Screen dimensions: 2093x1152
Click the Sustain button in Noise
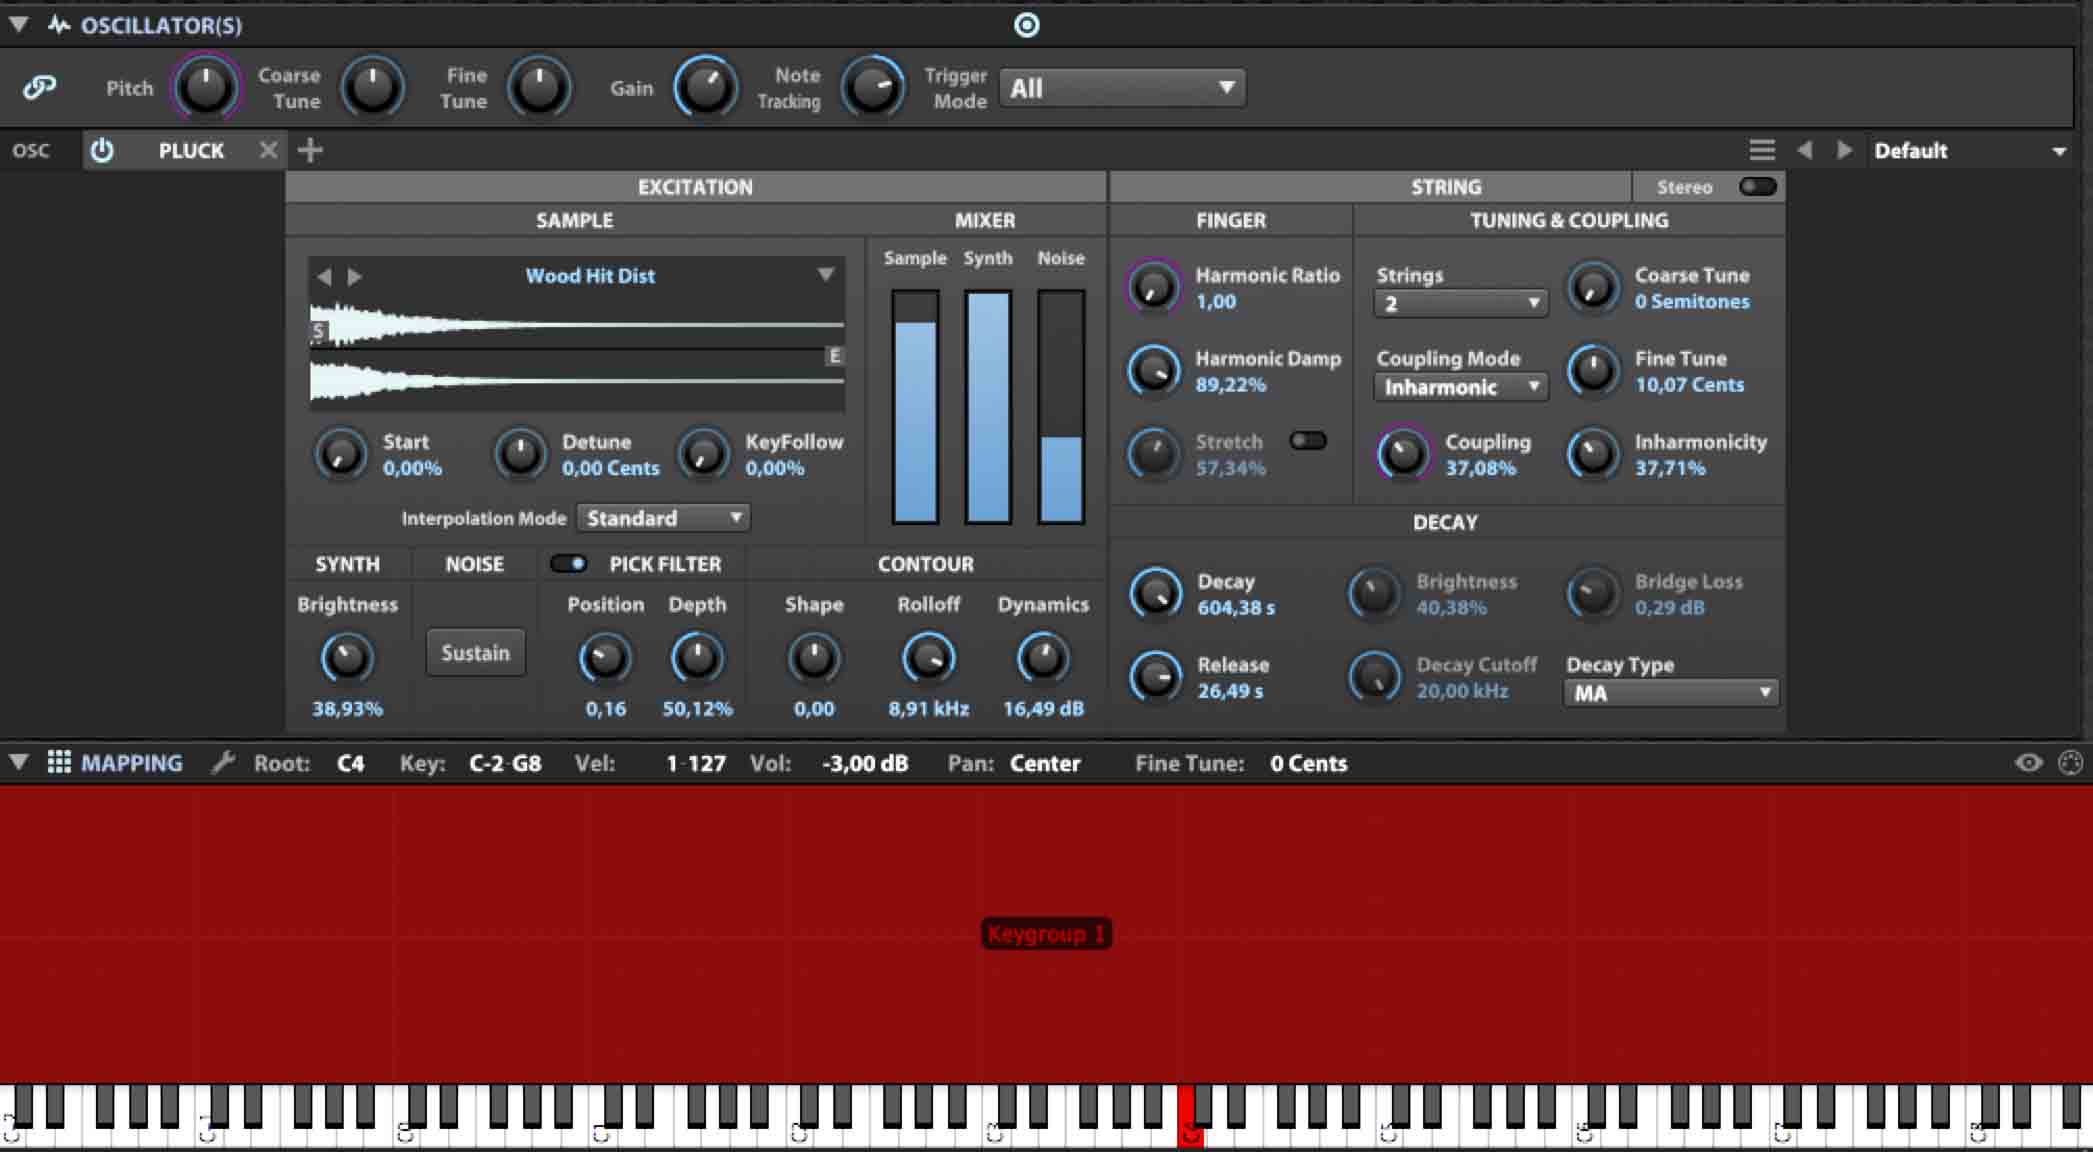pos(475,653)
